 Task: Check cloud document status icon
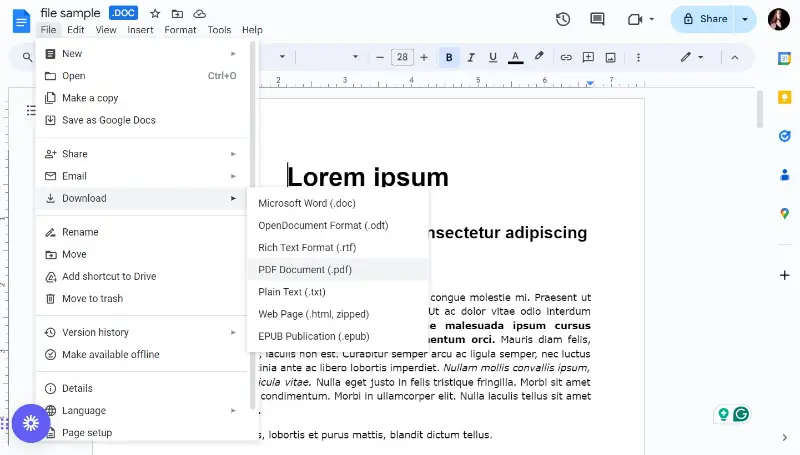click(199, 14)
